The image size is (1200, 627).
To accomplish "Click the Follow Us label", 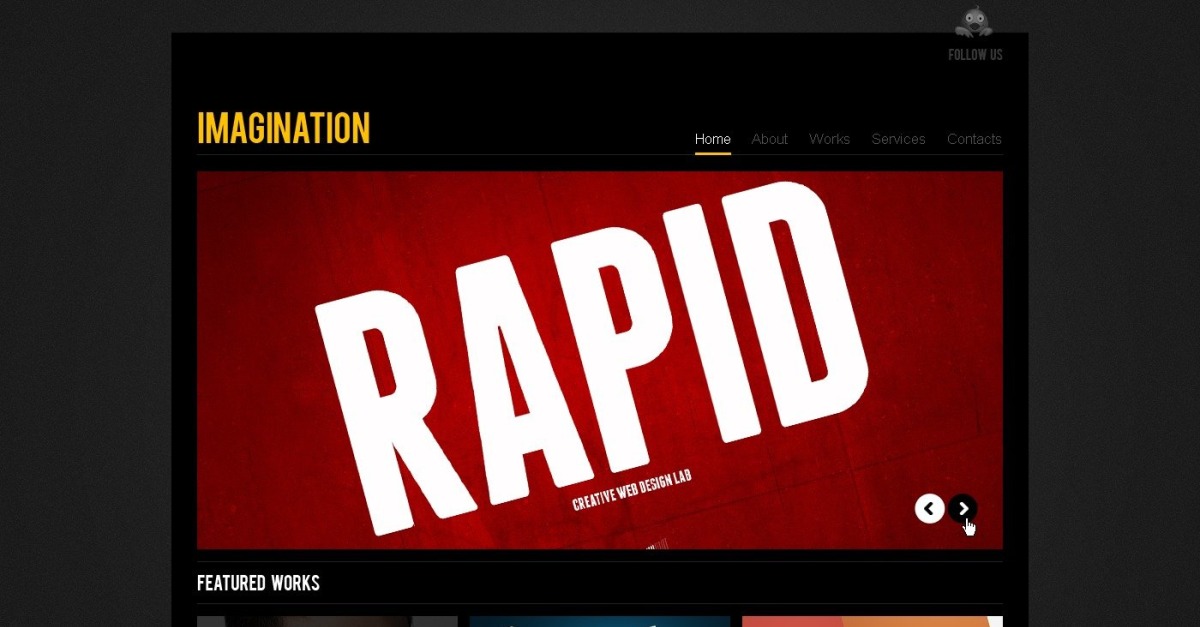I will 975,55.
